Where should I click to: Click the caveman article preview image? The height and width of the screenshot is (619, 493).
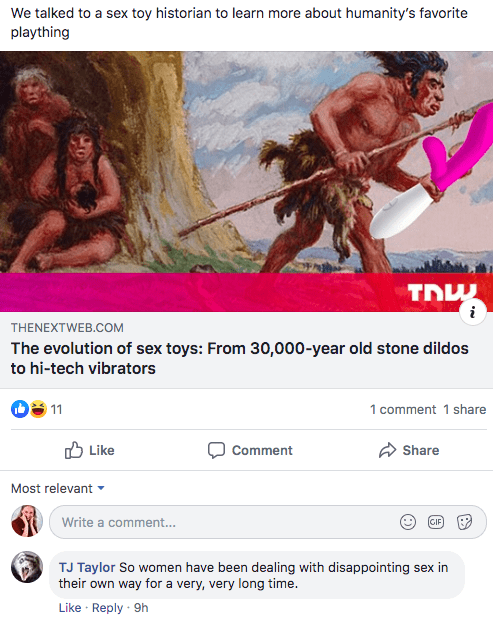[x=246, y=182]
